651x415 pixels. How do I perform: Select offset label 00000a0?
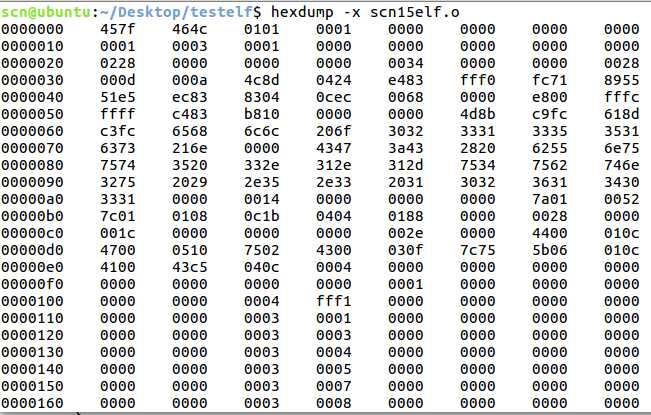click(32, 199)
